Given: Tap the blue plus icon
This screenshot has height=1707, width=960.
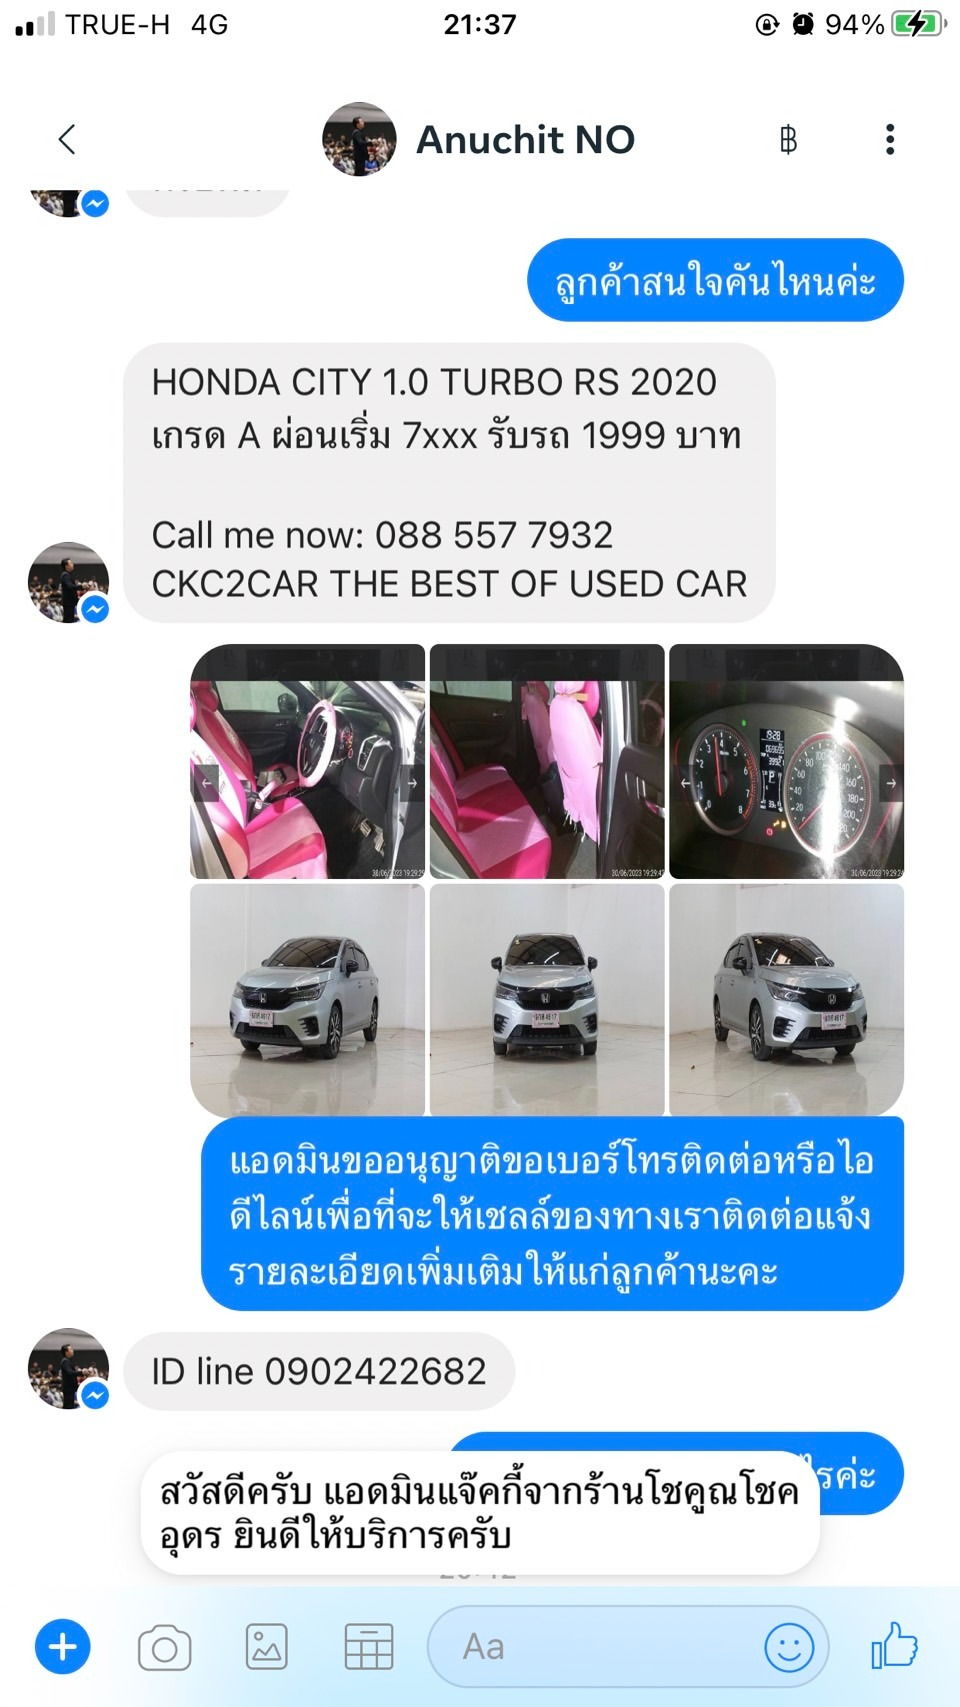Looking at the screenshot, I should click(63, 1647).
